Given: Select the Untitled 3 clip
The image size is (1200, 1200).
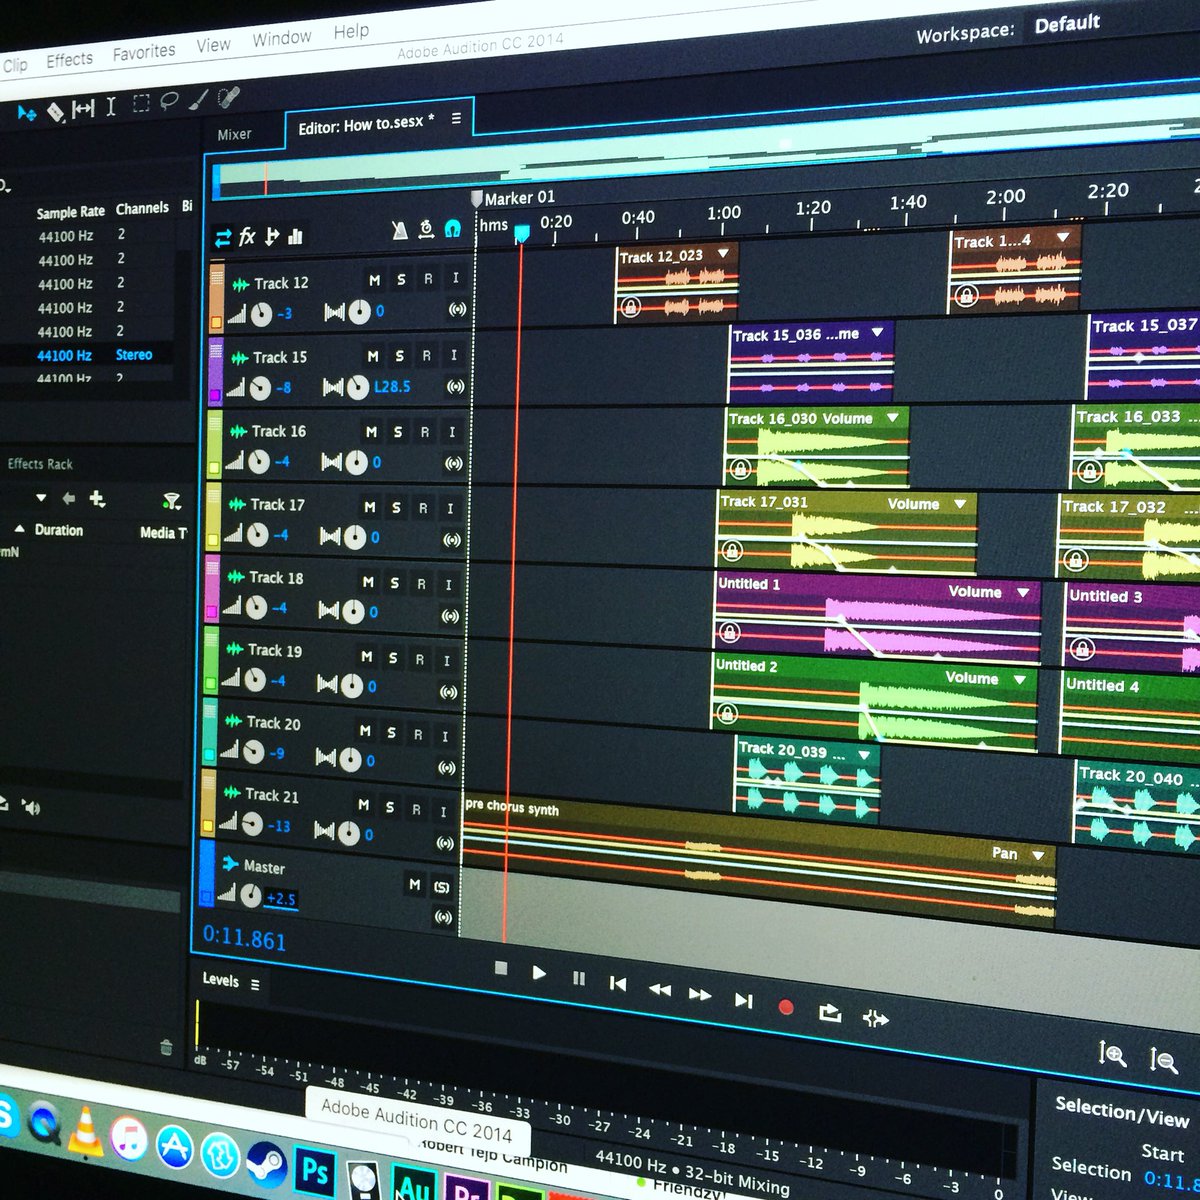Looking at the screenshot, I should [1130, 626].
